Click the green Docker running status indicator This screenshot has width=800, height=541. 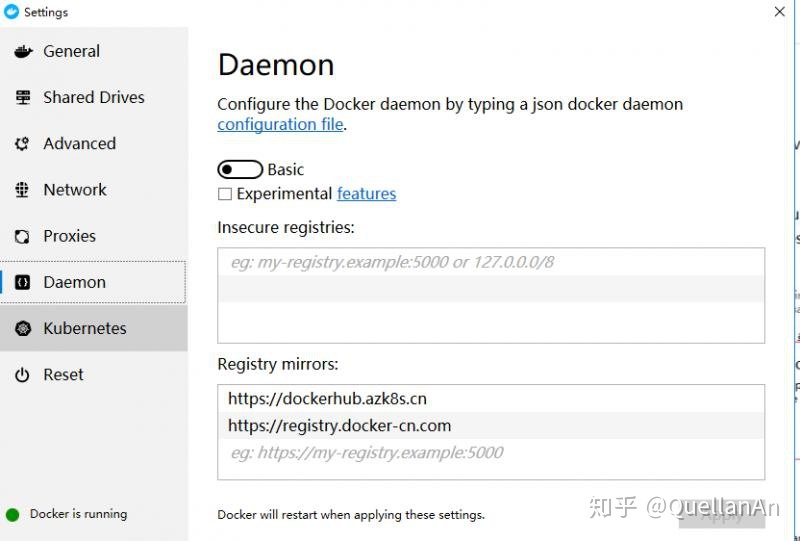pyautogui.click(x=13, y=514)
